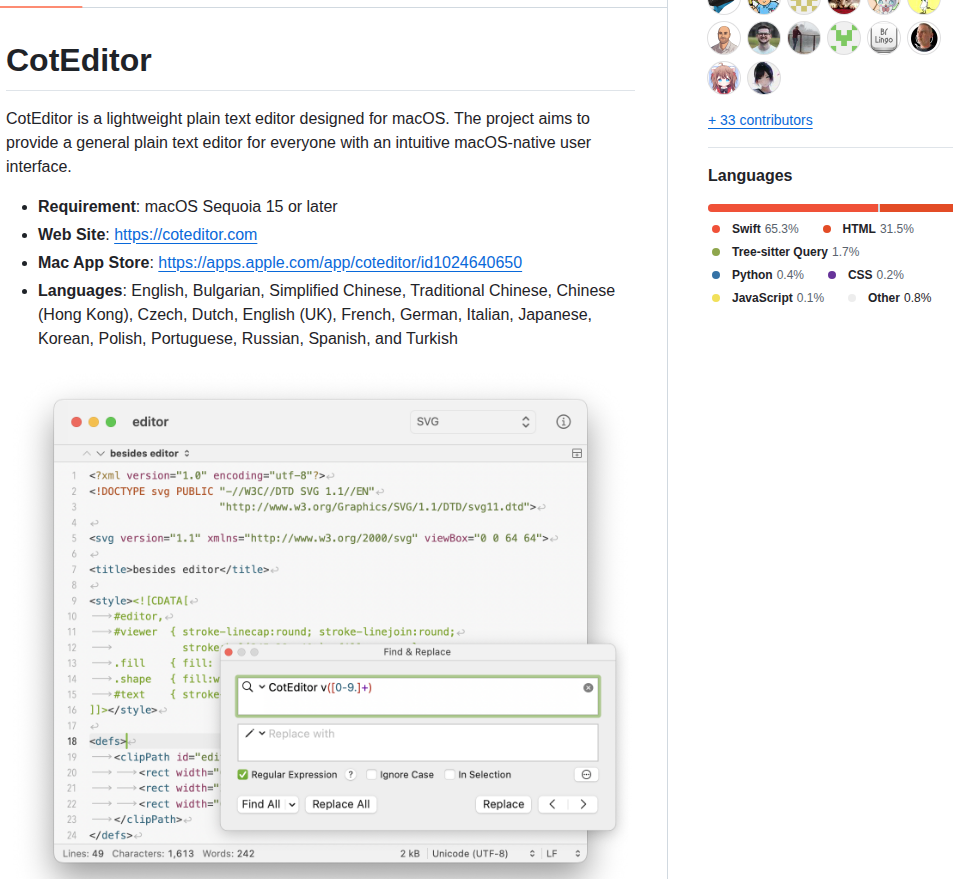Click the black-haired anime character avatar

pyautogui.click(x=764, y=78)
